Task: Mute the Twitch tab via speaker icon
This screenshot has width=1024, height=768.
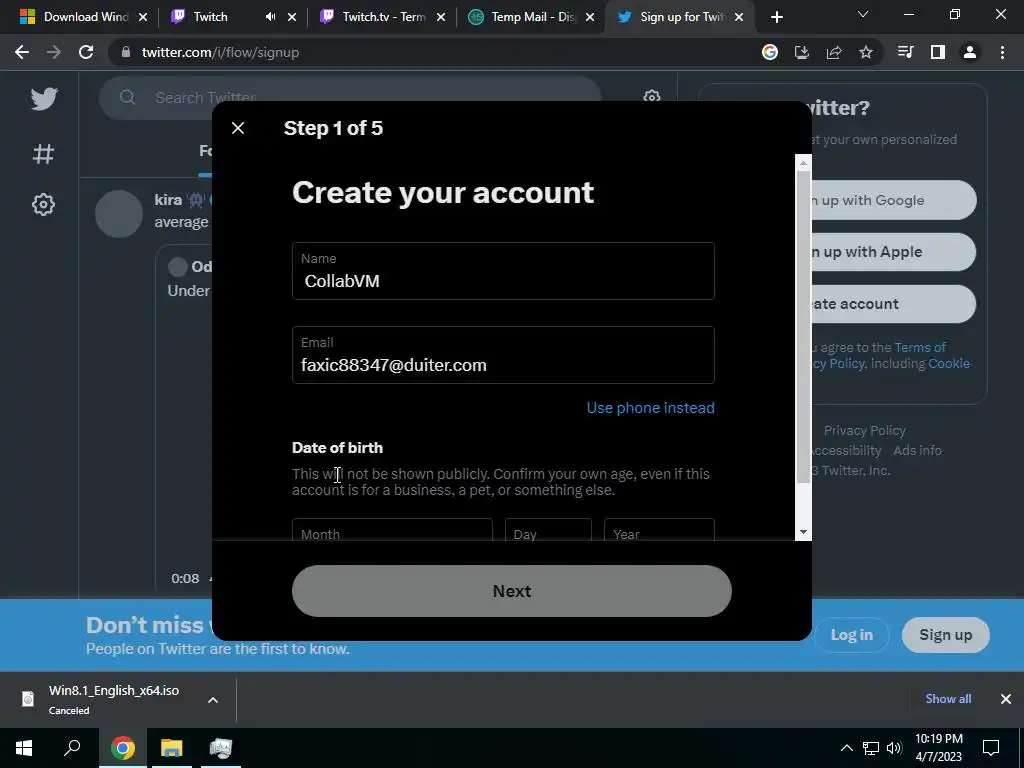Action: coord(270,17)
